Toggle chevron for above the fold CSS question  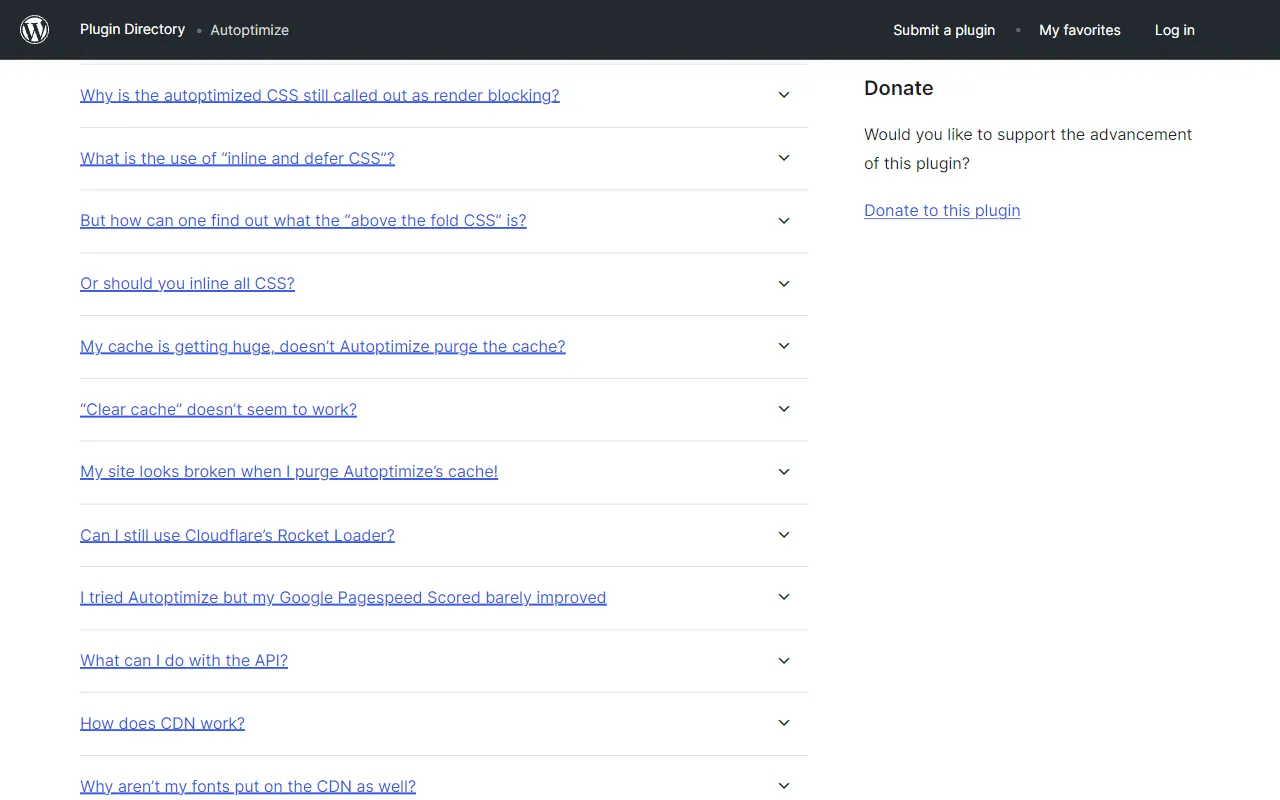[x=784, y=221]
